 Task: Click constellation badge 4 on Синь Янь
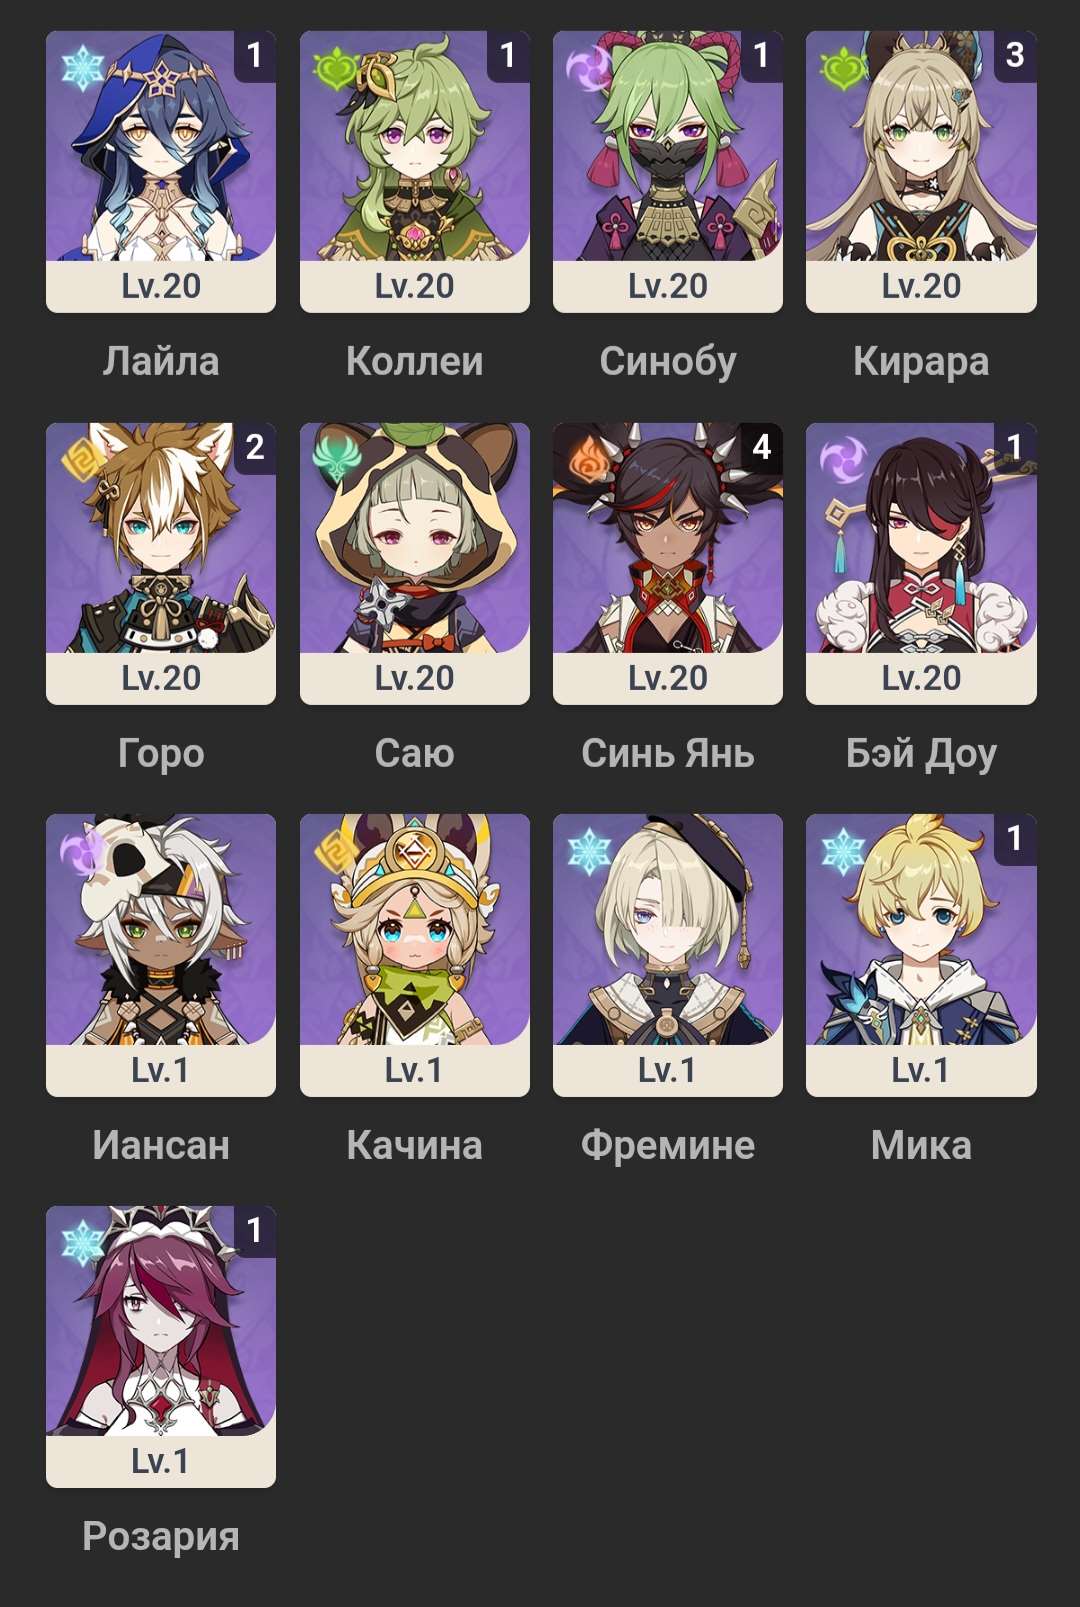[762, 447]
